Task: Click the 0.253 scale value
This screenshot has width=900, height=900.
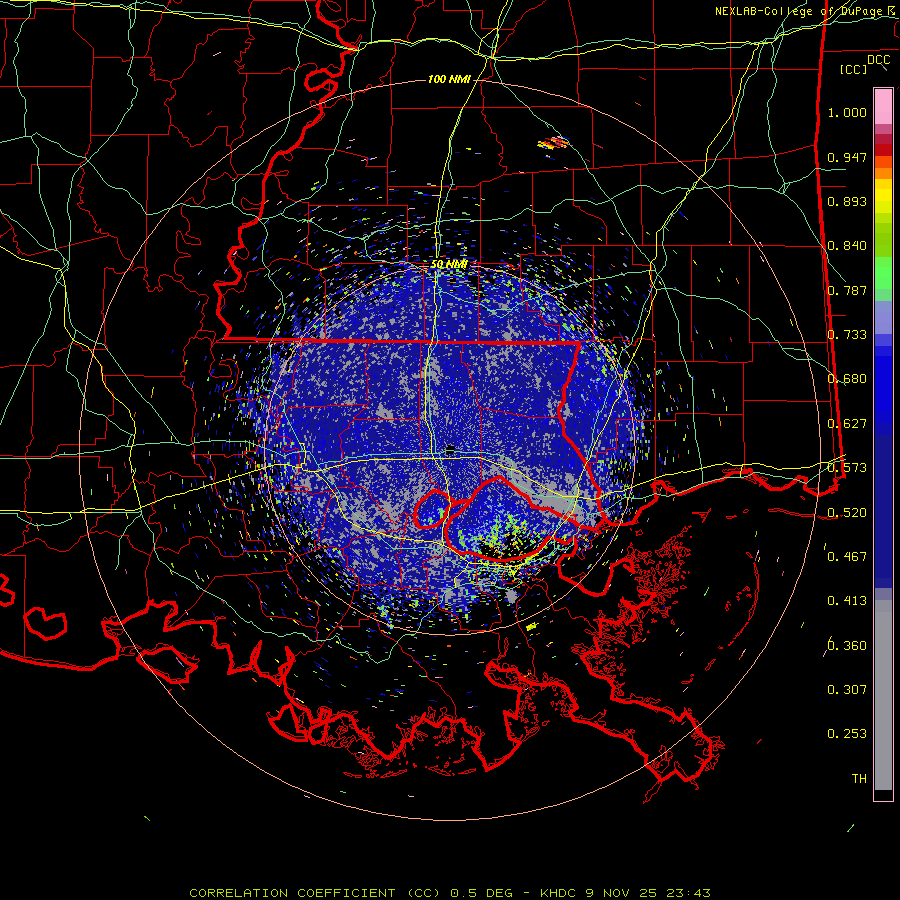Action: coord(847,734)
